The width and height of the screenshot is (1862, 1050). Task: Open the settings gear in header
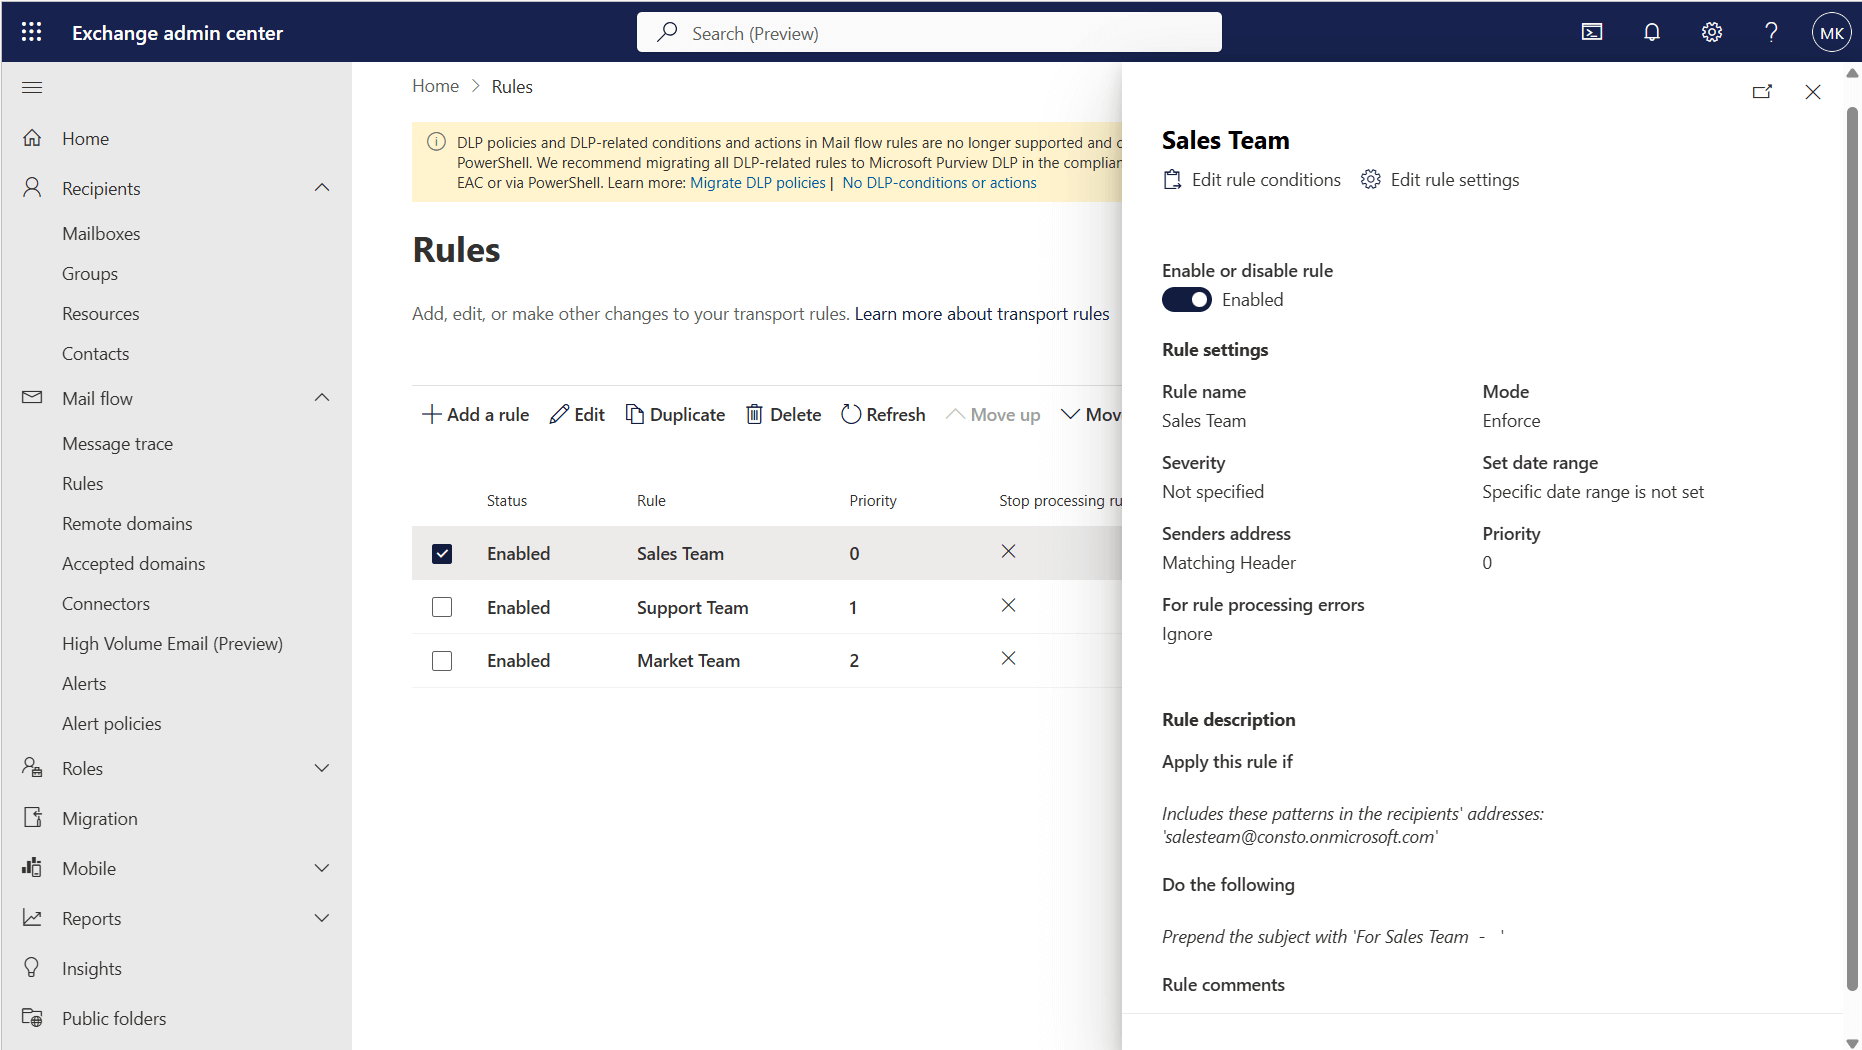(x=1711, y=32)
